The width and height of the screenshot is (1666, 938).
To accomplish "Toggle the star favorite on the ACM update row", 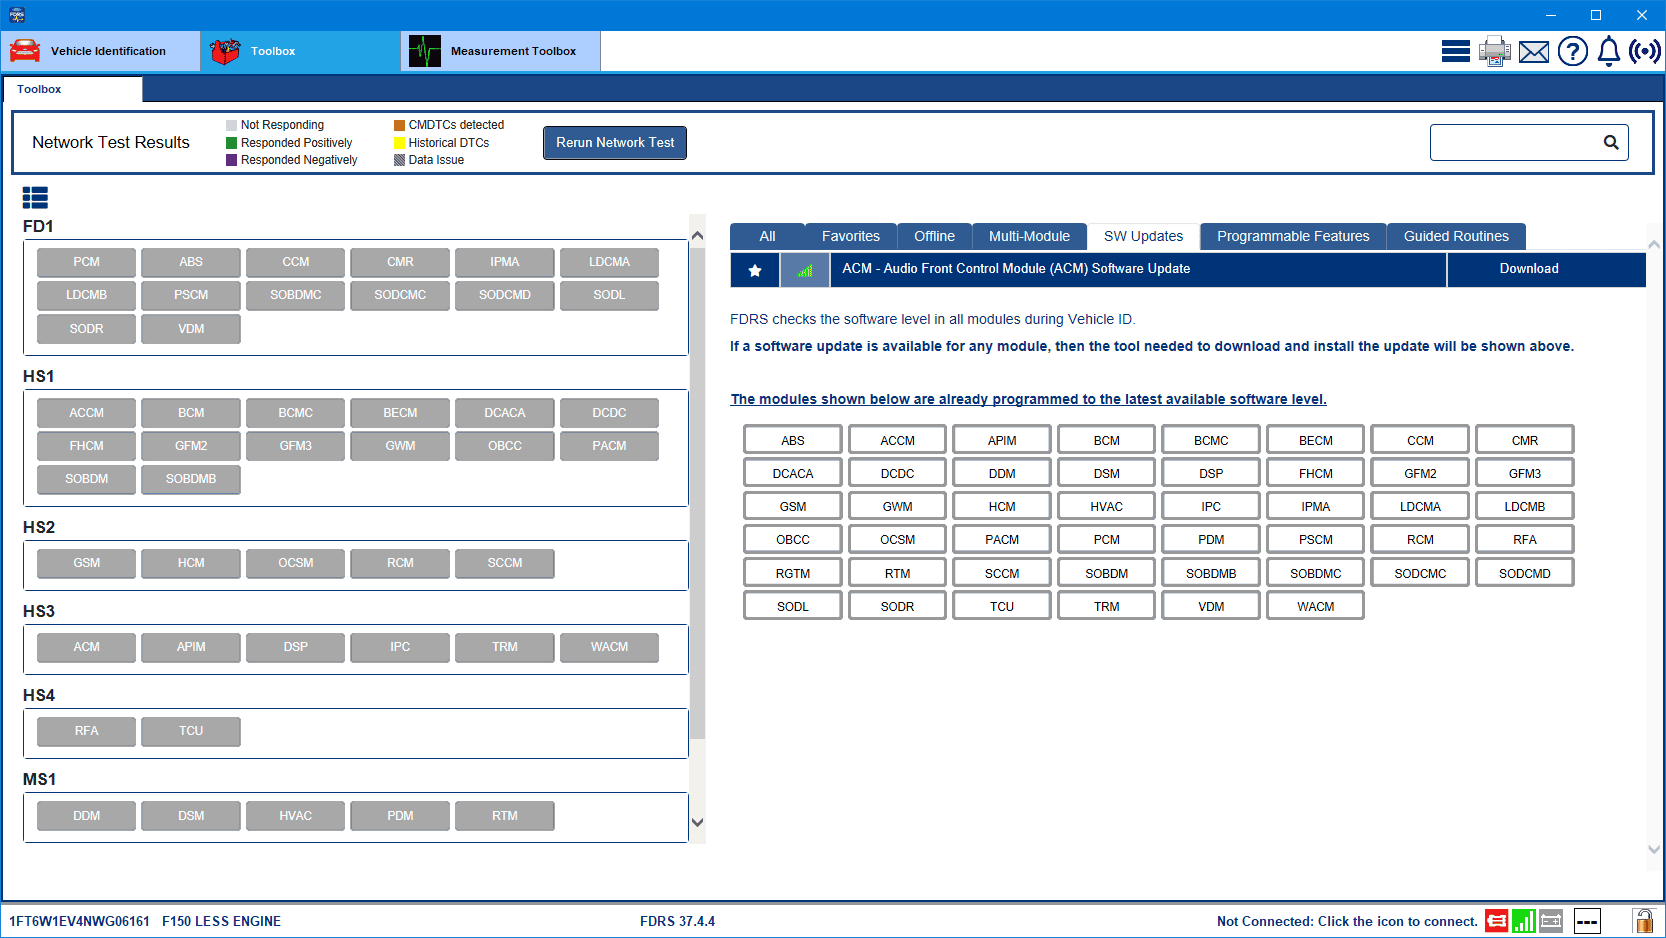I will [754, 270].
